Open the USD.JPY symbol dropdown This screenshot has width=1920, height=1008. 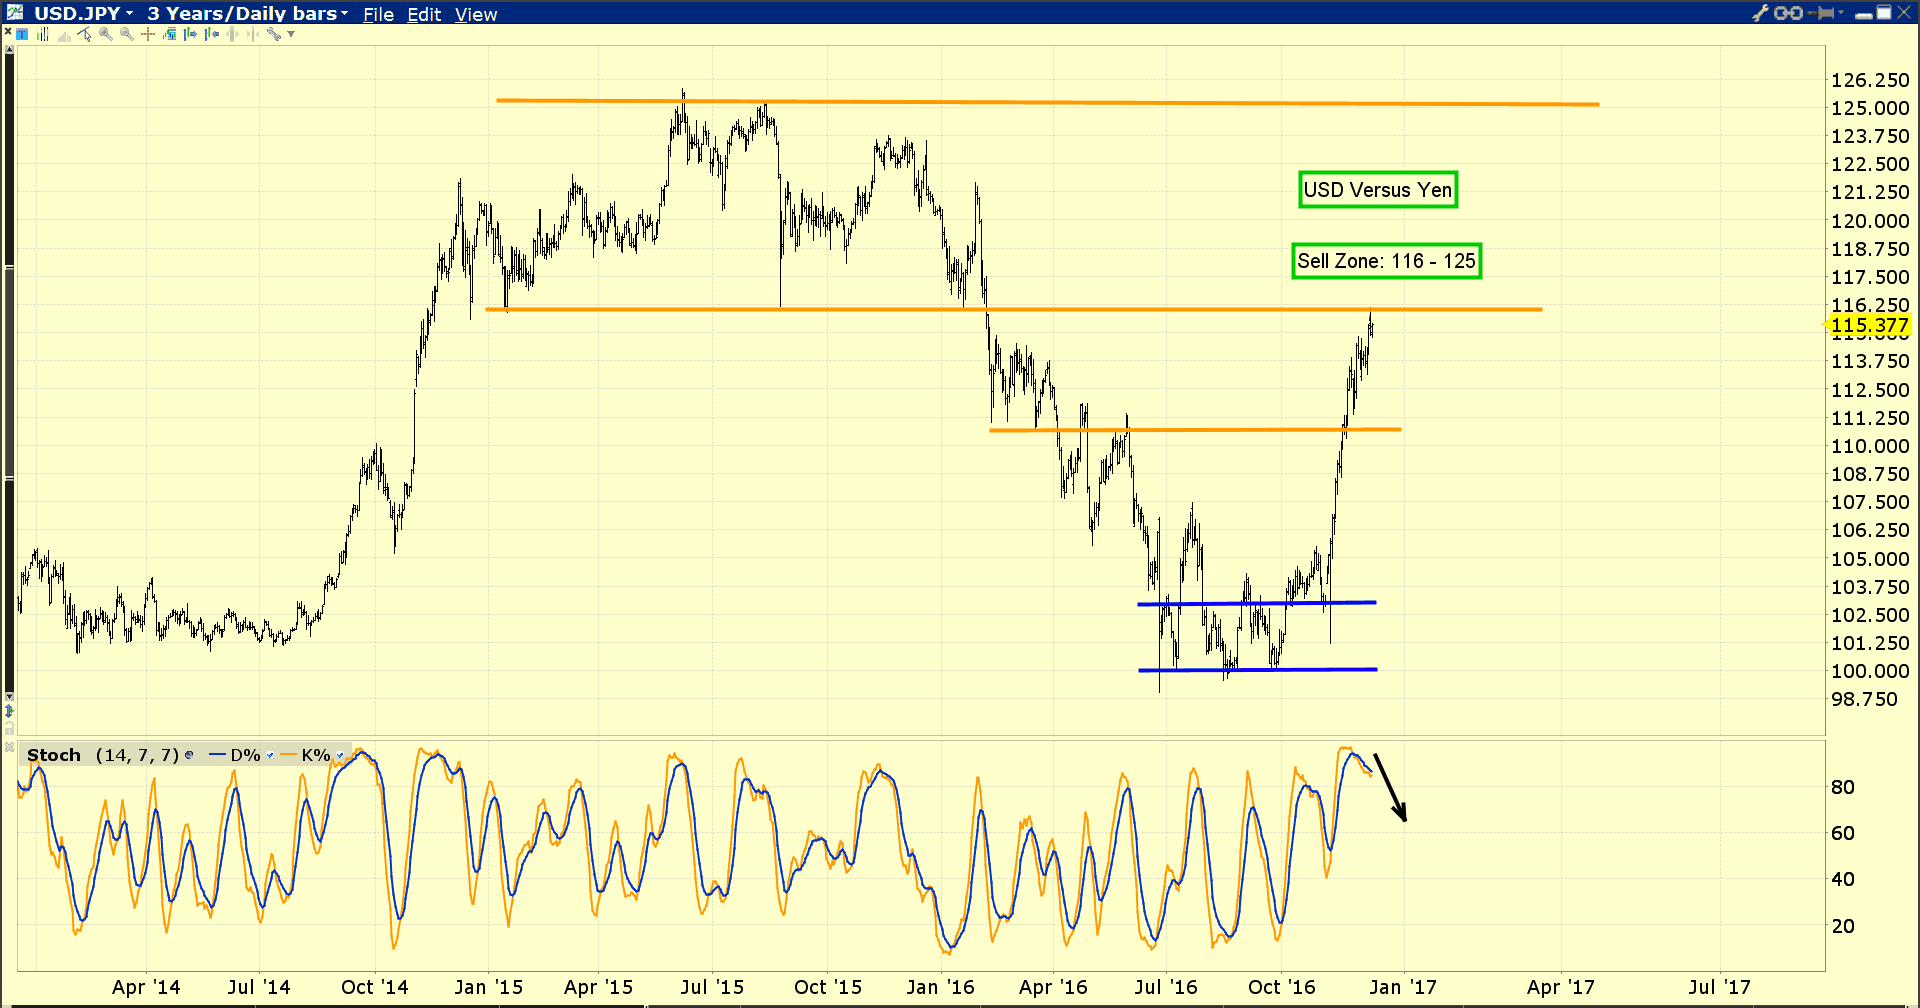pyautogui.click(x=131, y=13)
